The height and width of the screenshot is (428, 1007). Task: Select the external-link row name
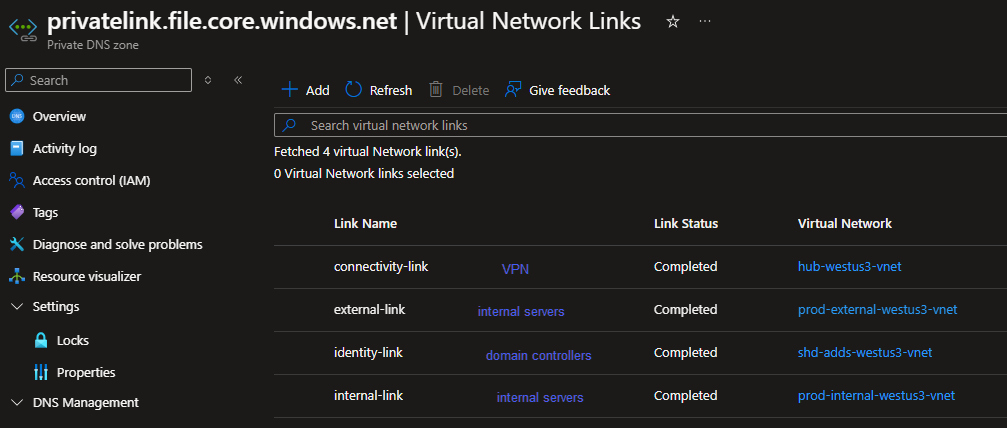pyautogui.click(x=369, y=309)
